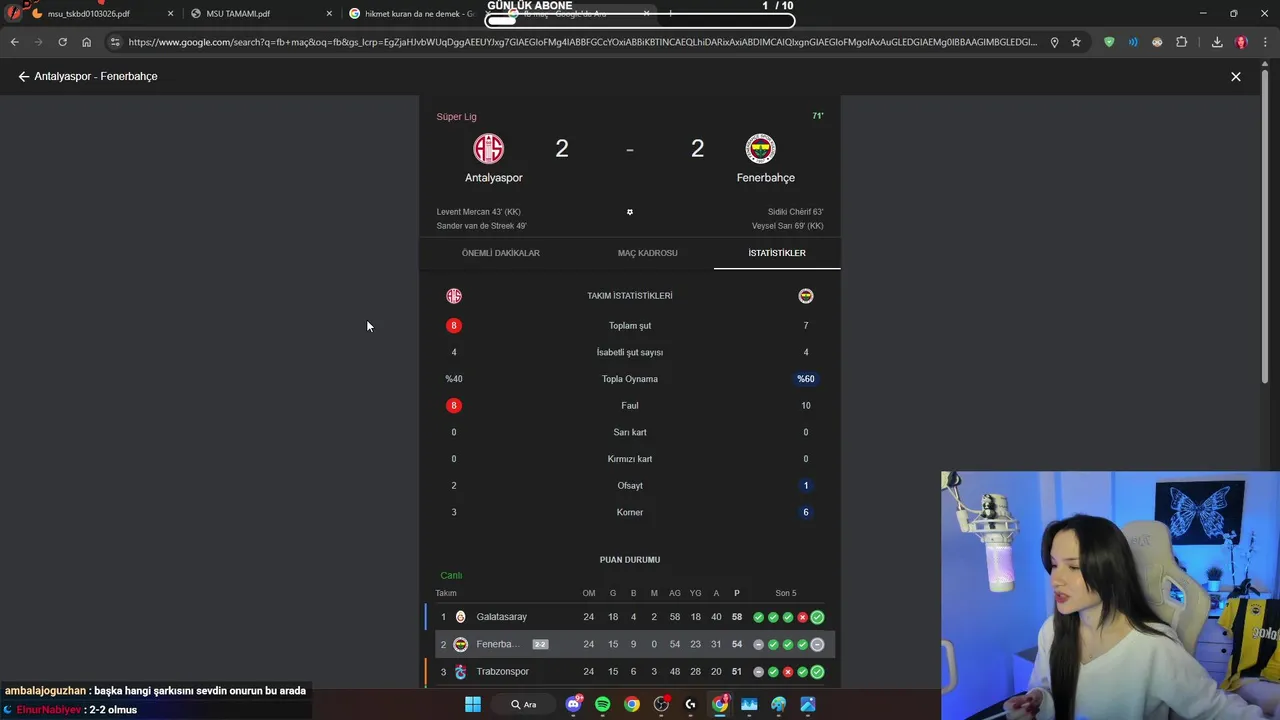Switch to the ÖNEMLİ DAKİKALAR tab

click(501, 253)
